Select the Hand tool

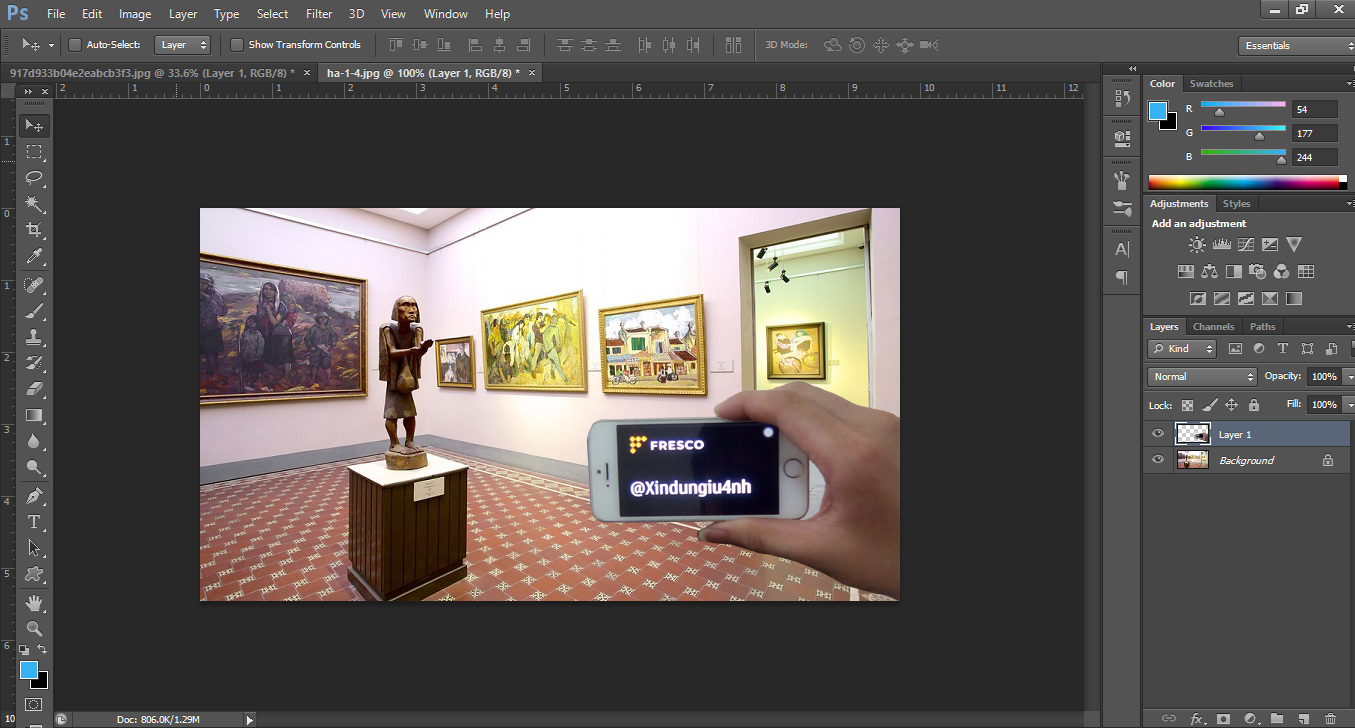pos(34,602)
